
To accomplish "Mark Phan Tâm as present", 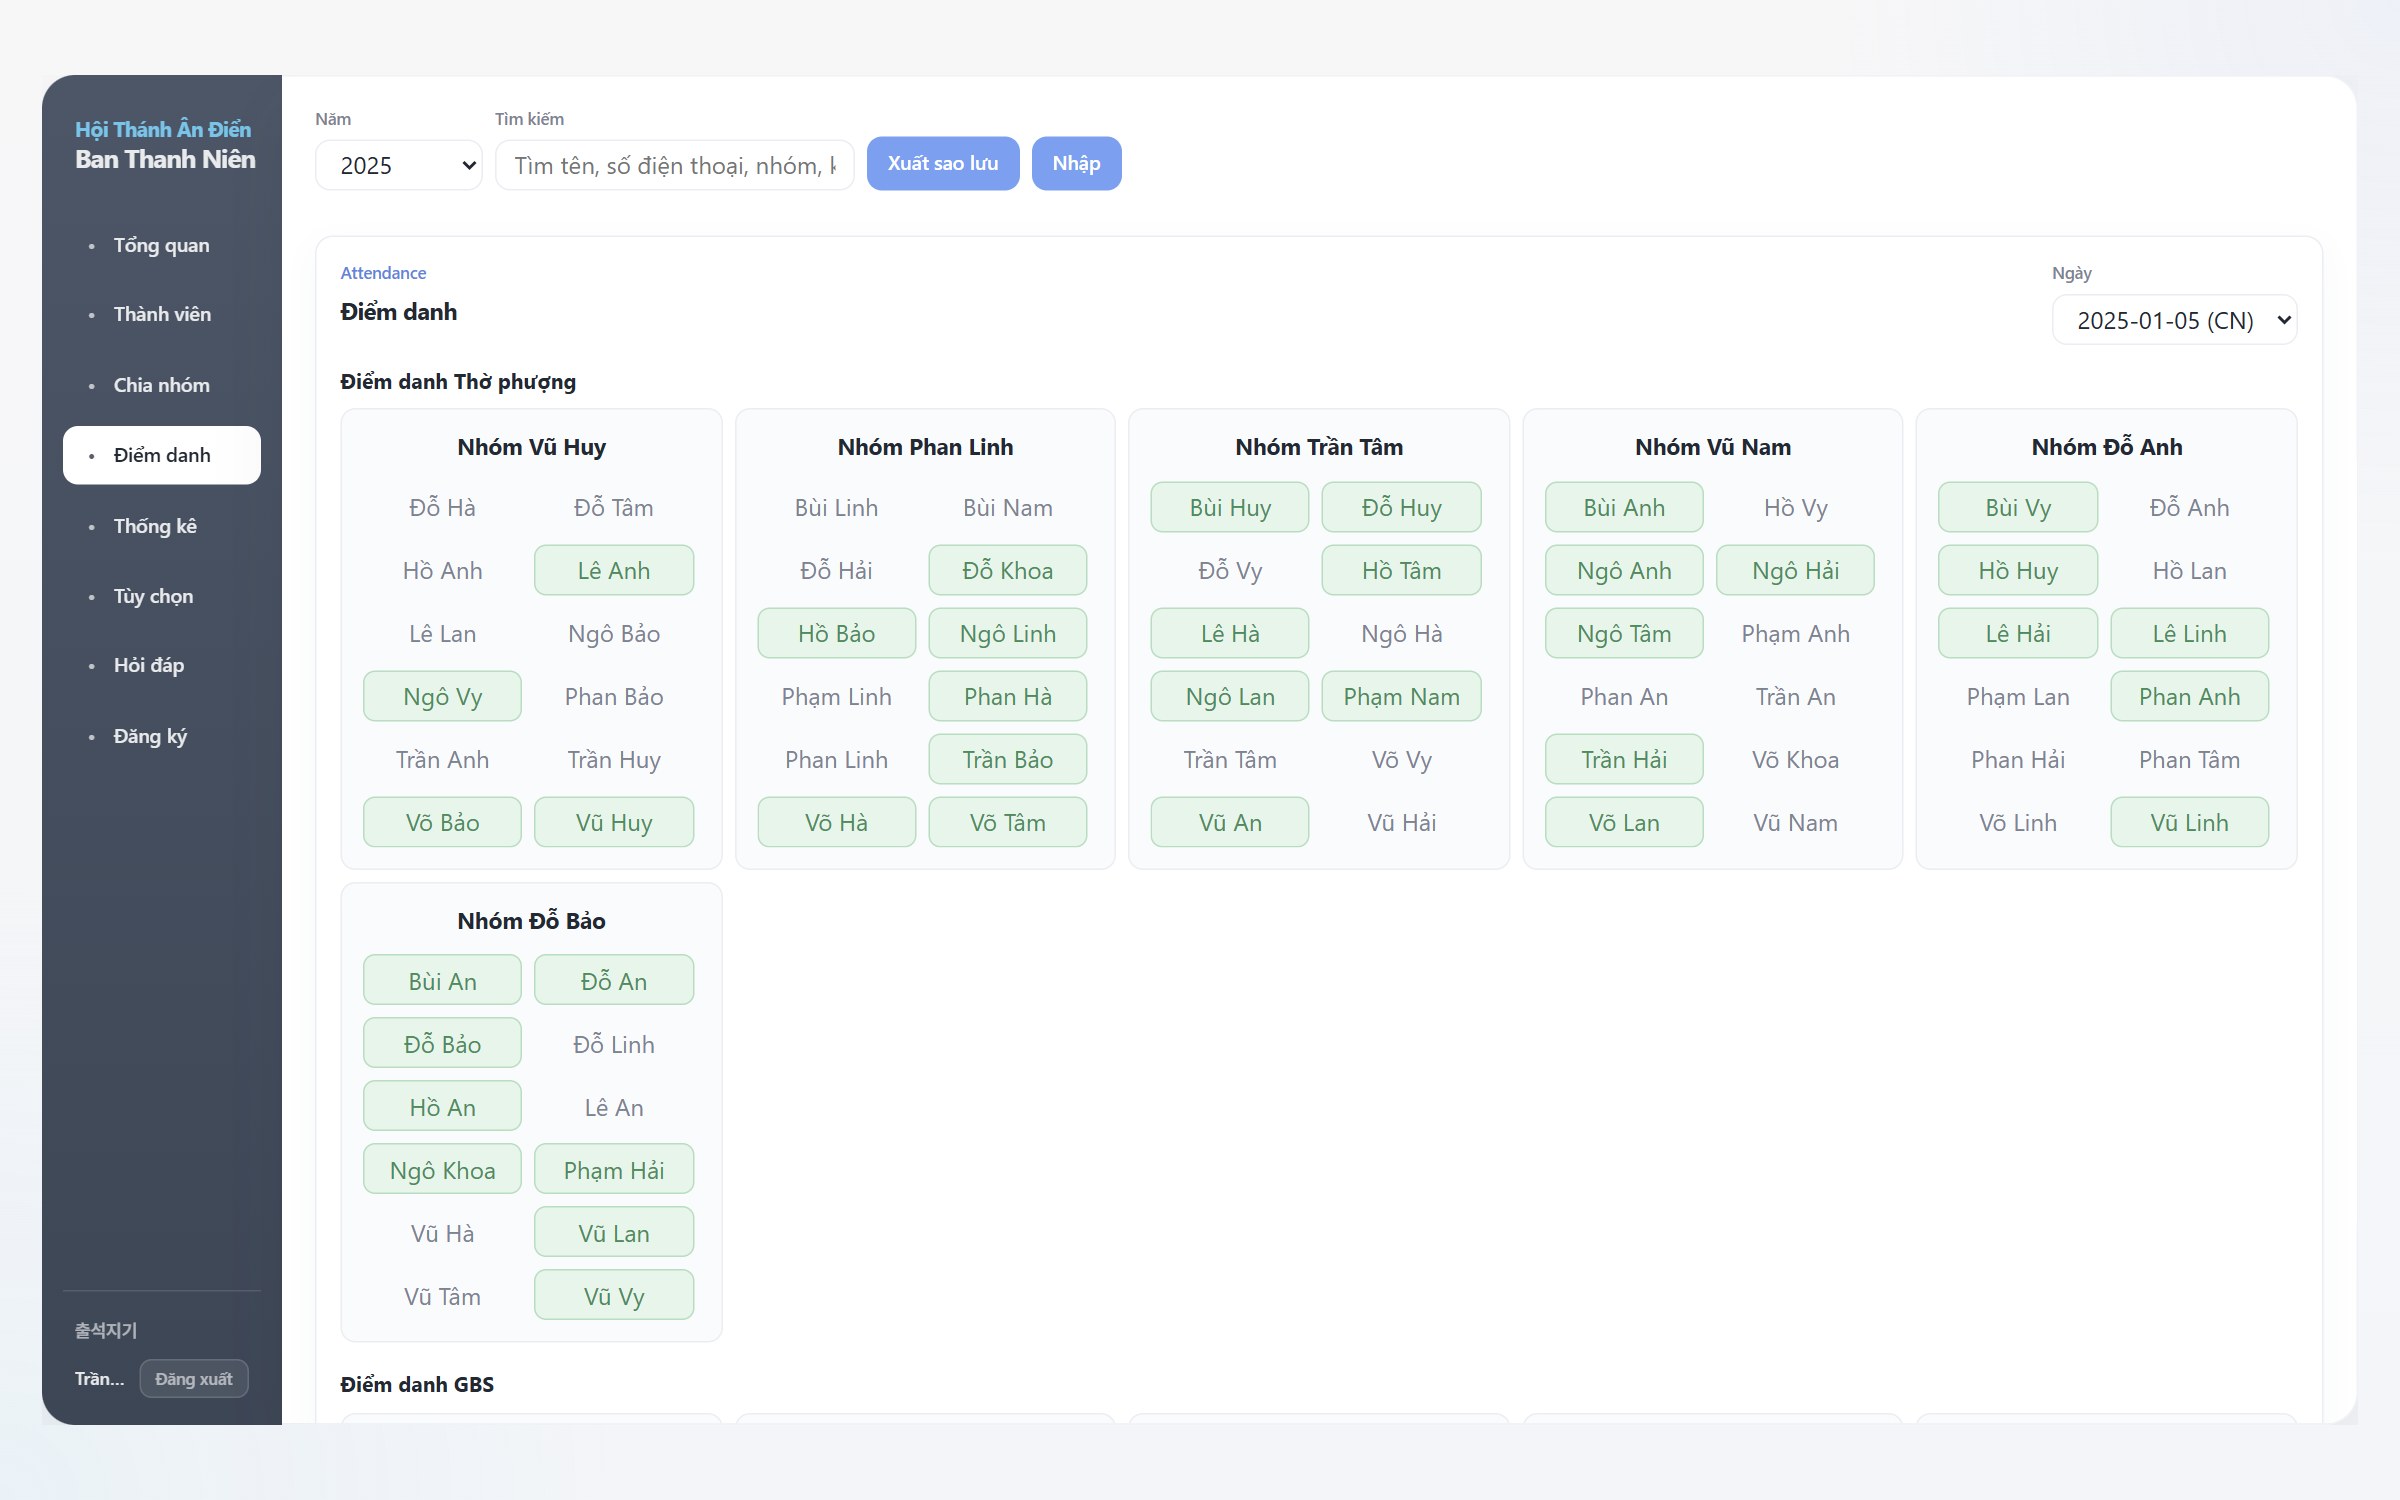I will [2189, 759].
